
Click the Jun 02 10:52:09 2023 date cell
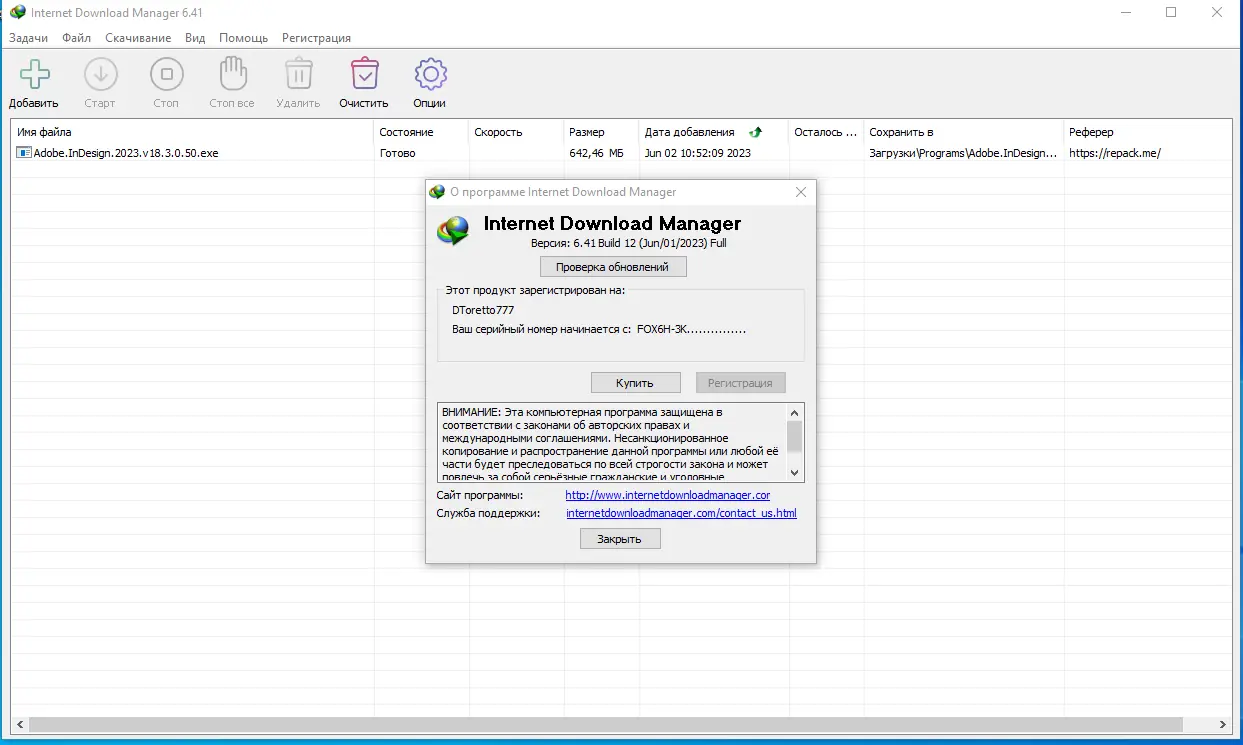(x=698, y=153)
